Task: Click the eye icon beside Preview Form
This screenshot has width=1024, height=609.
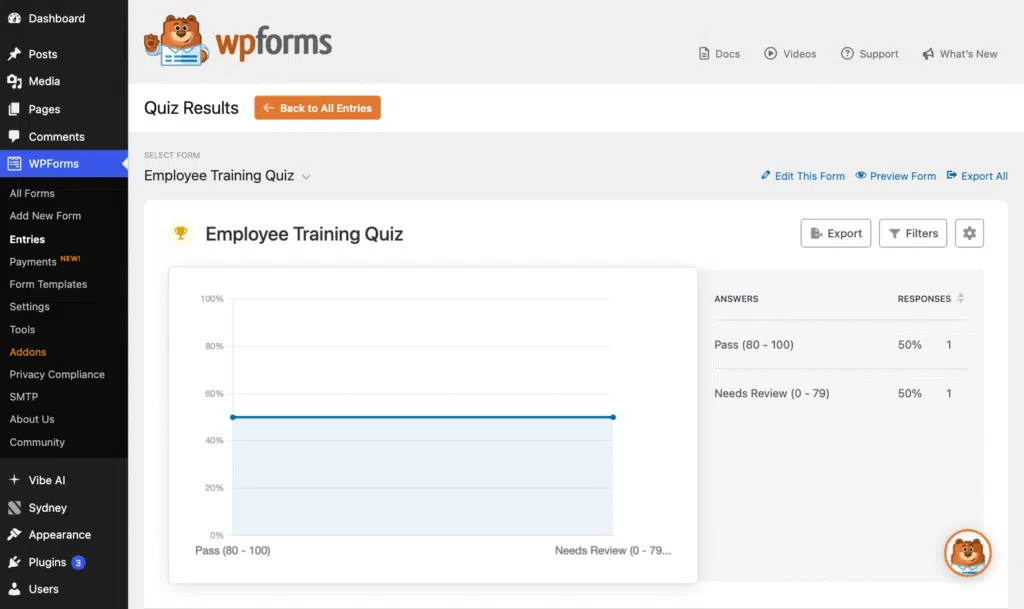Action: click(861, 175)
